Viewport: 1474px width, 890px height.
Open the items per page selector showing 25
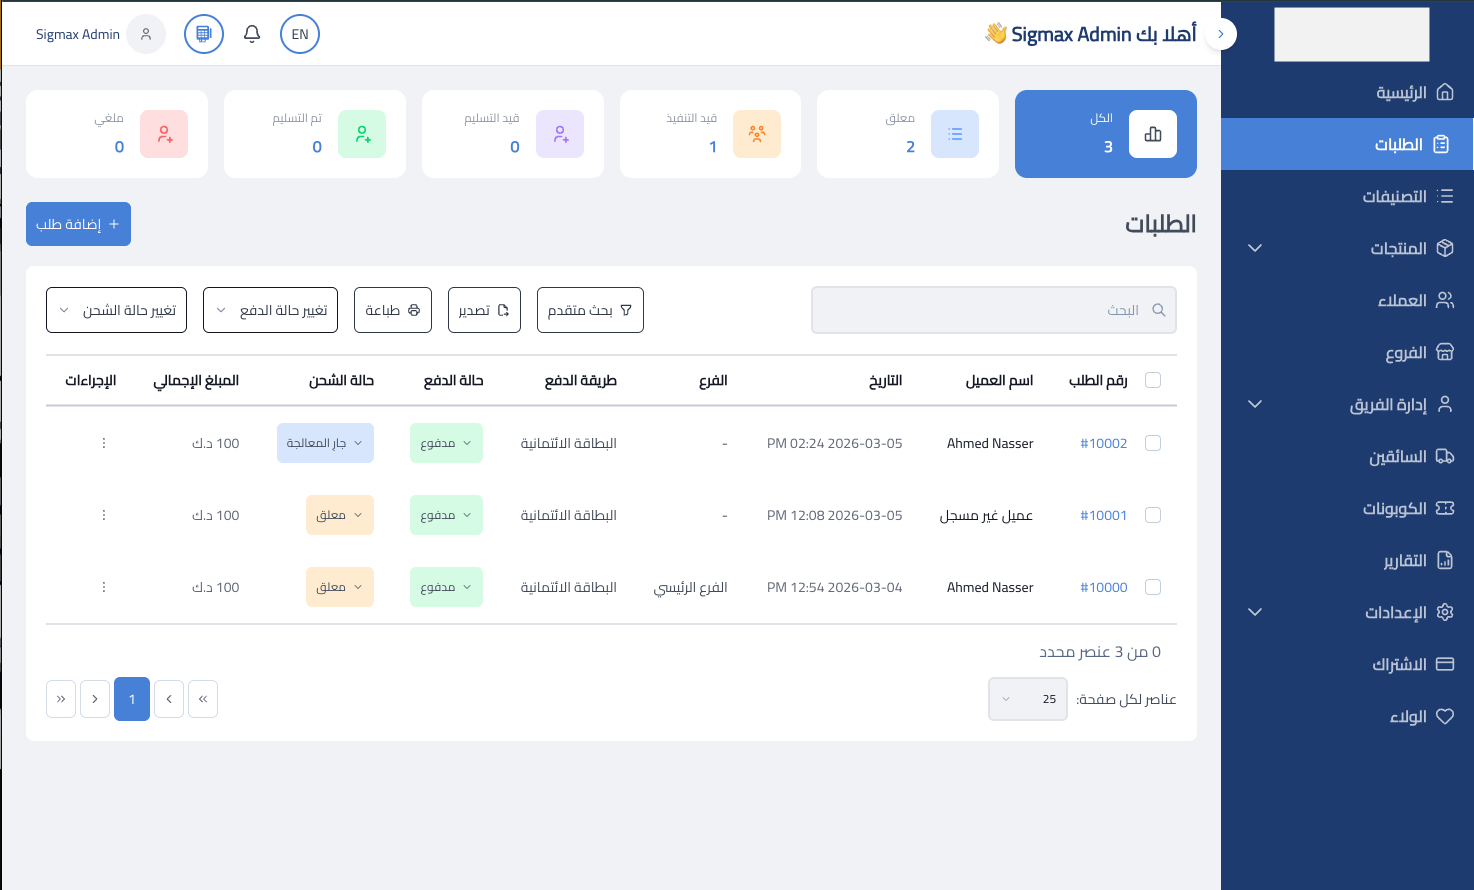click(1027, 698)
